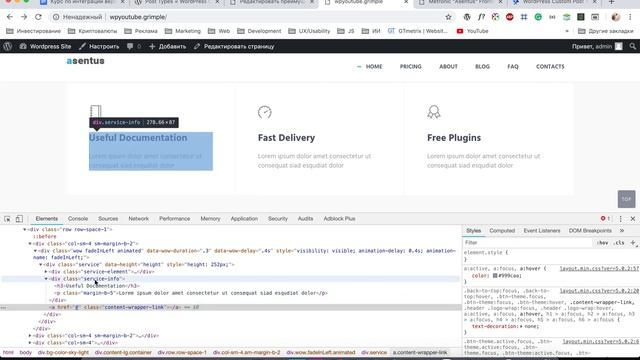Open the layout.min.css source link for a:hover

coord(599,269)
